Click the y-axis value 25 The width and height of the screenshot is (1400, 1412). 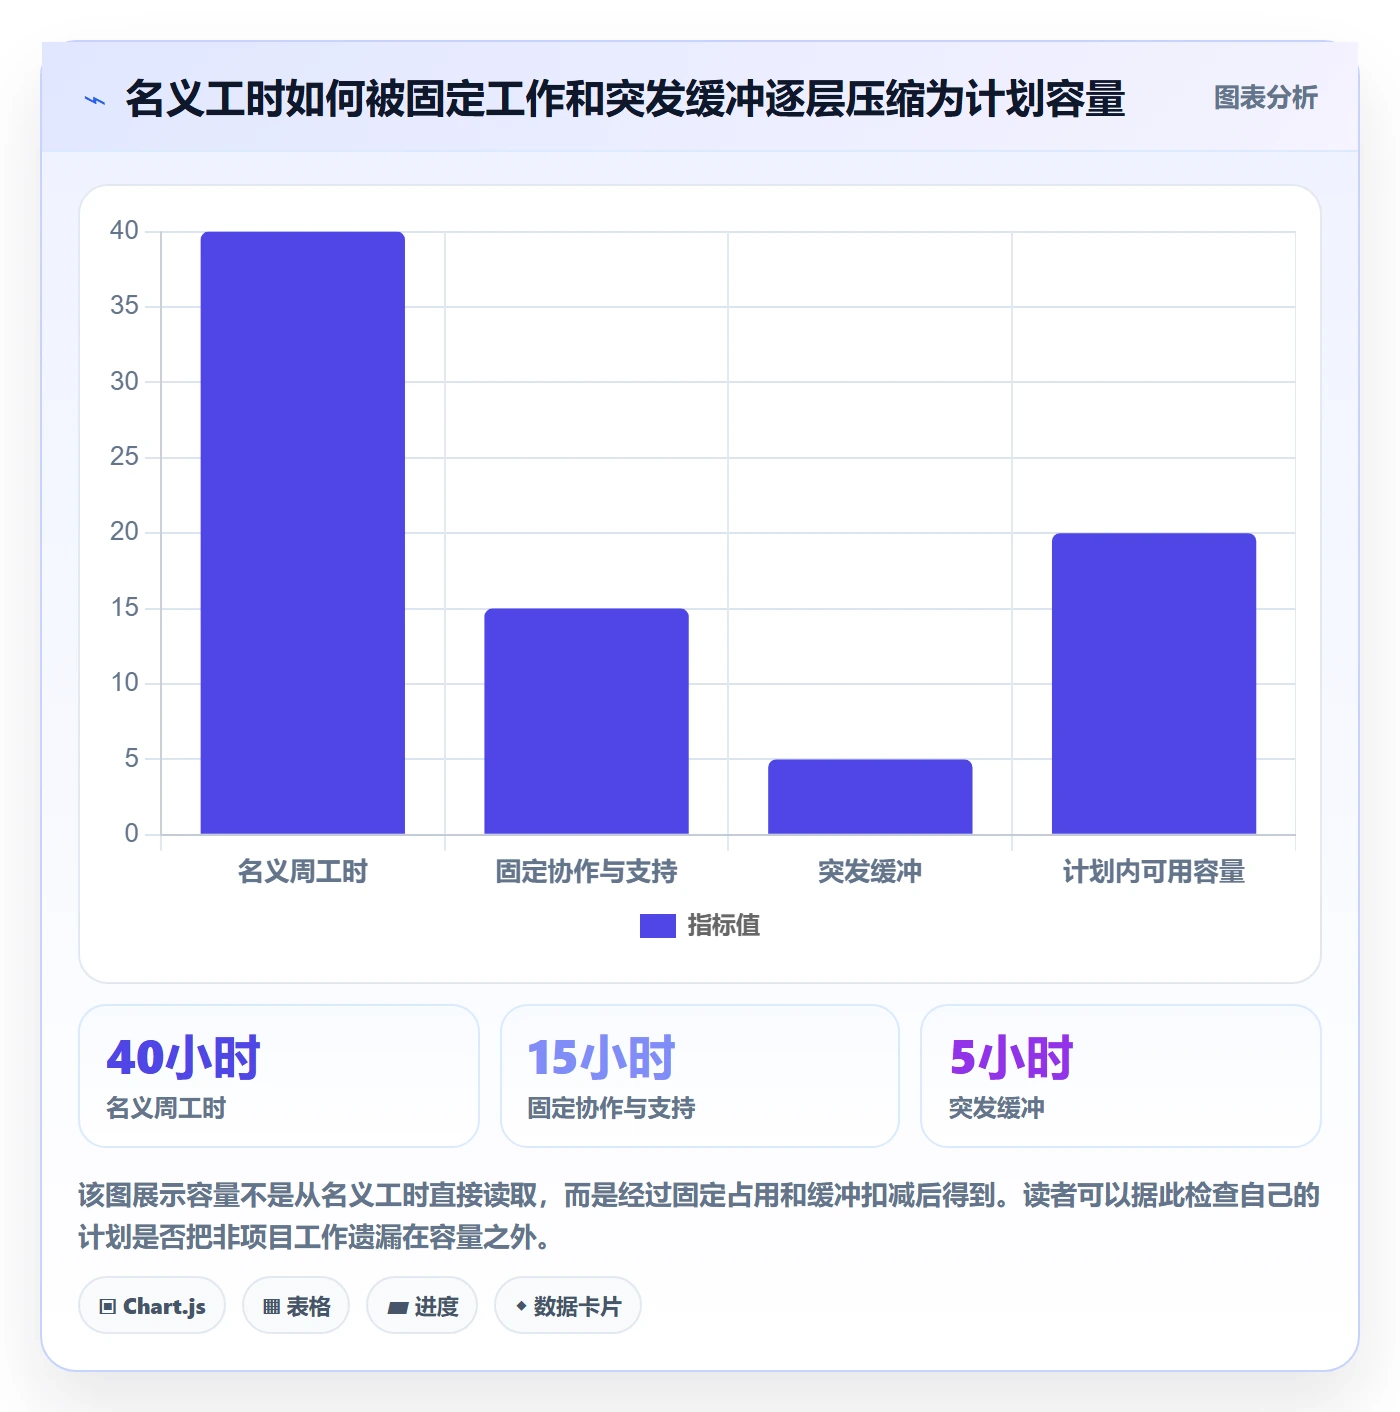124,457
